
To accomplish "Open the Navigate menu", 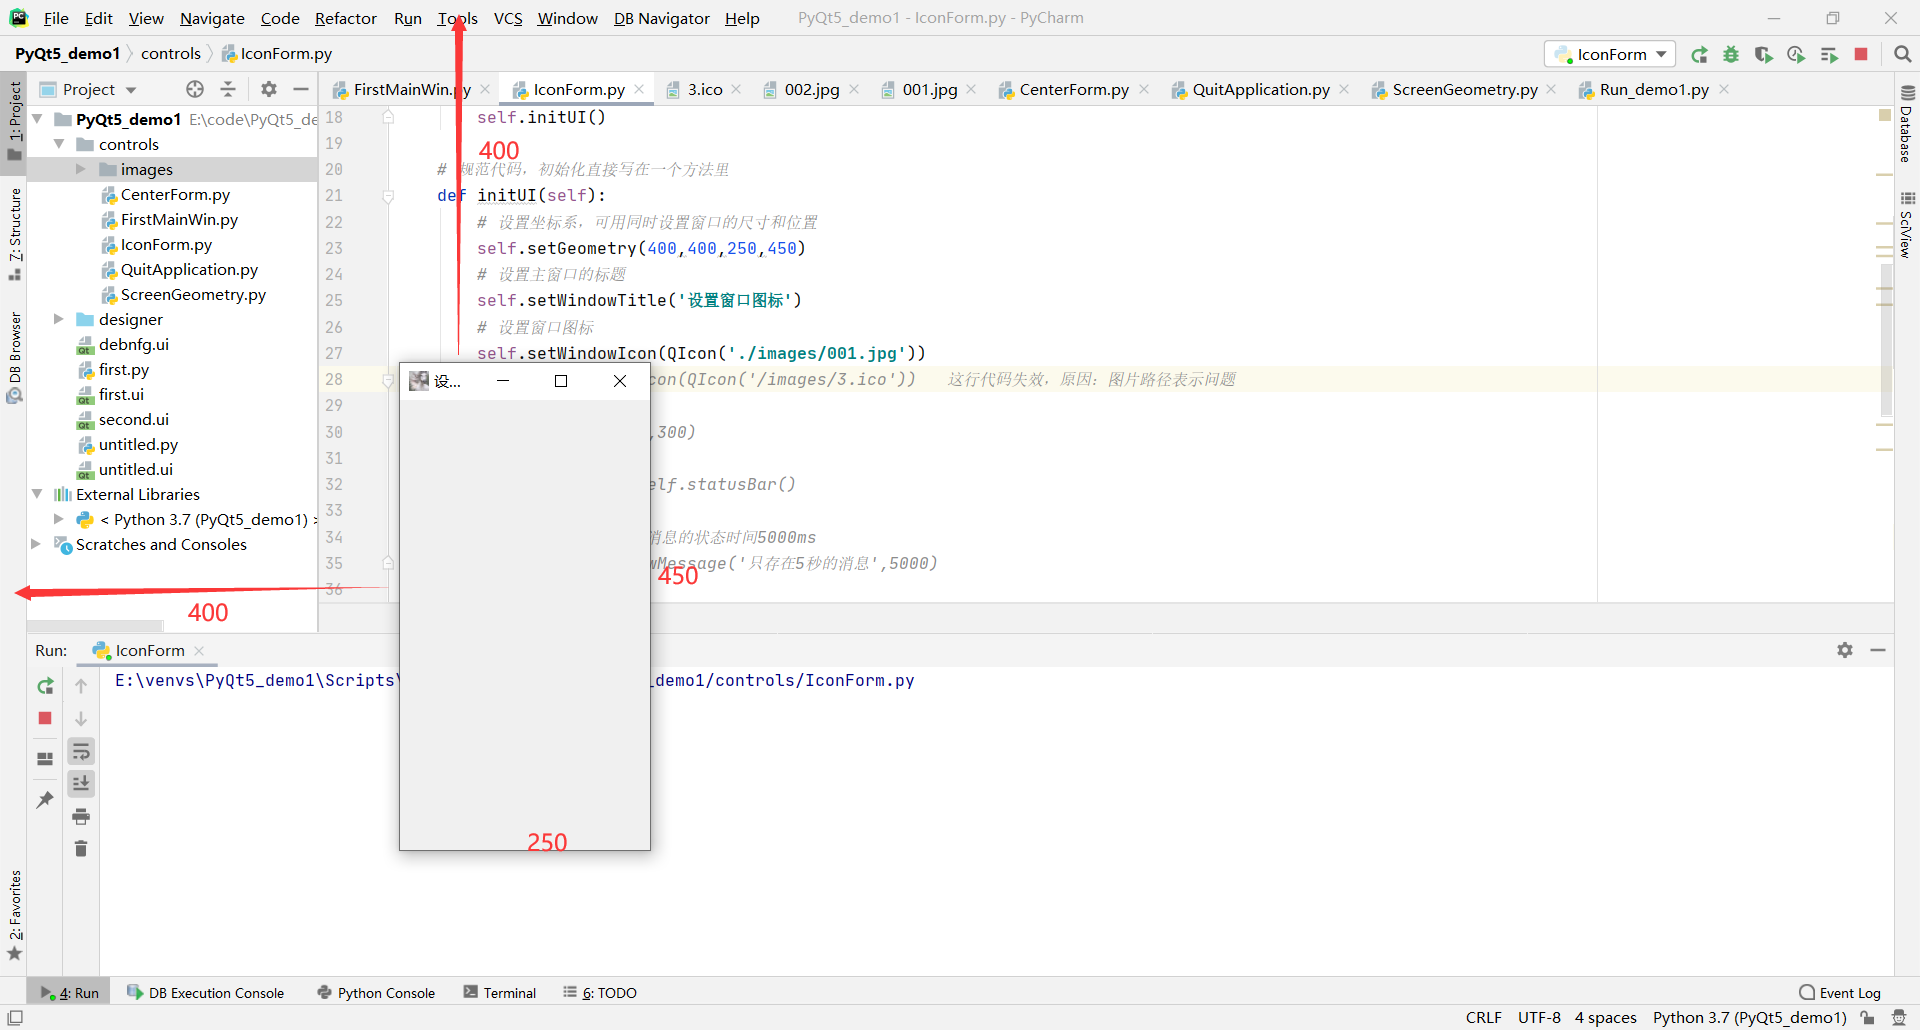I will [212, 18].
